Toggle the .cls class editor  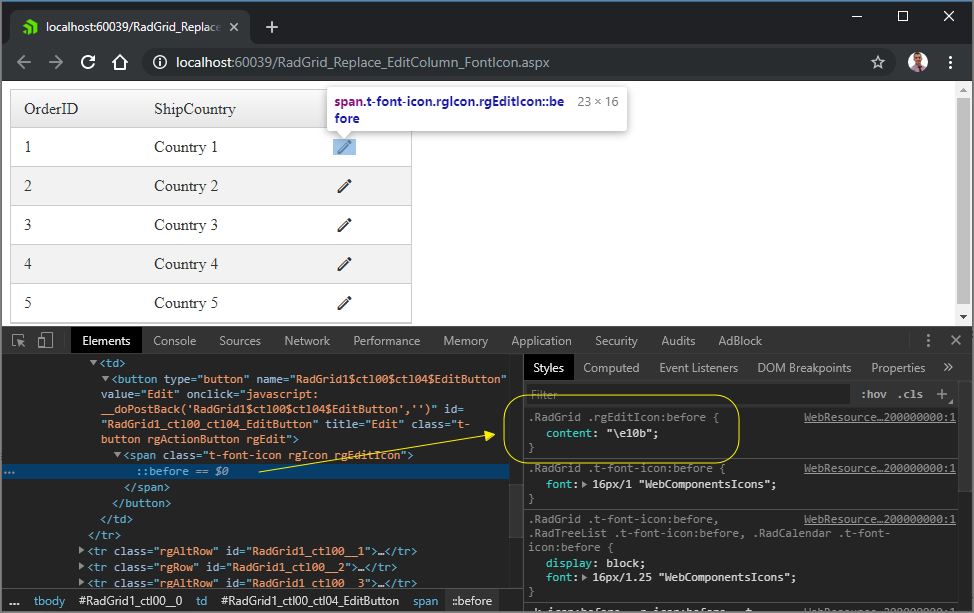tap(910, 394)
